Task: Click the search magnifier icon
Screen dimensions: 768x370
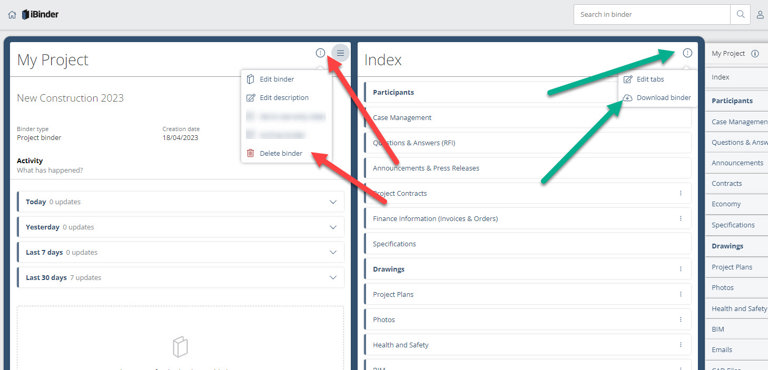Action: coord(740,15)
